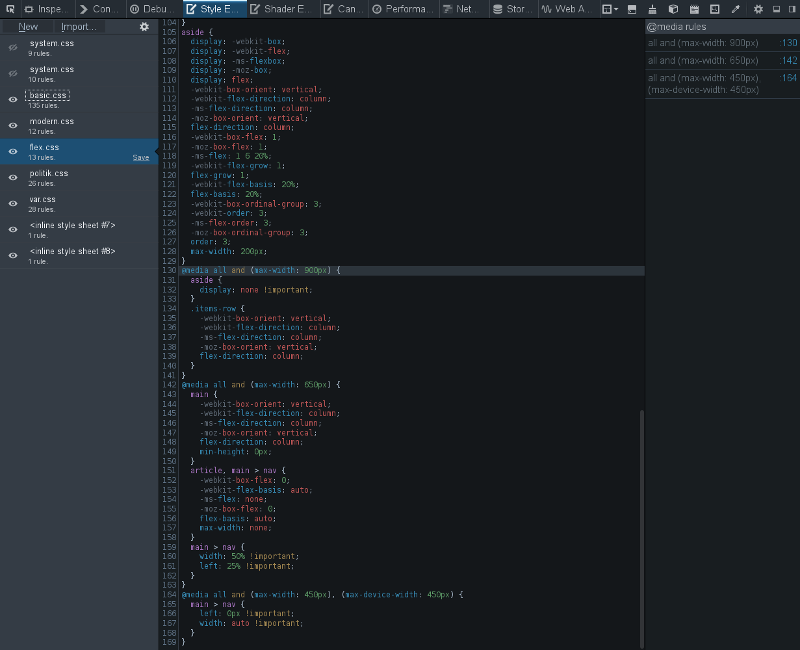Open the developer toolbox settings gear
This screenshot has width=800, height=650.
758,9
